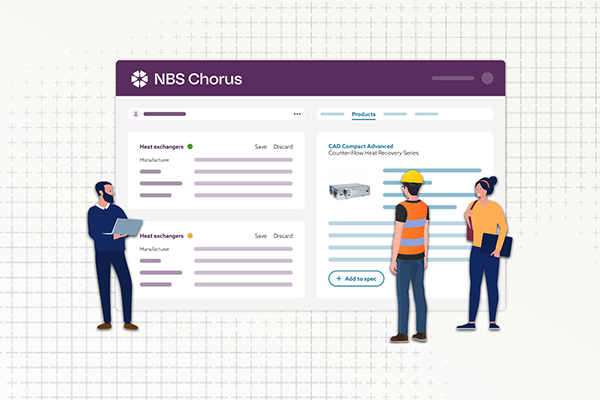Viewport: 600px width, 400px height.
Task: Open the three-dot more options menu
Action: pyautogui.click(x=297, y=114)
